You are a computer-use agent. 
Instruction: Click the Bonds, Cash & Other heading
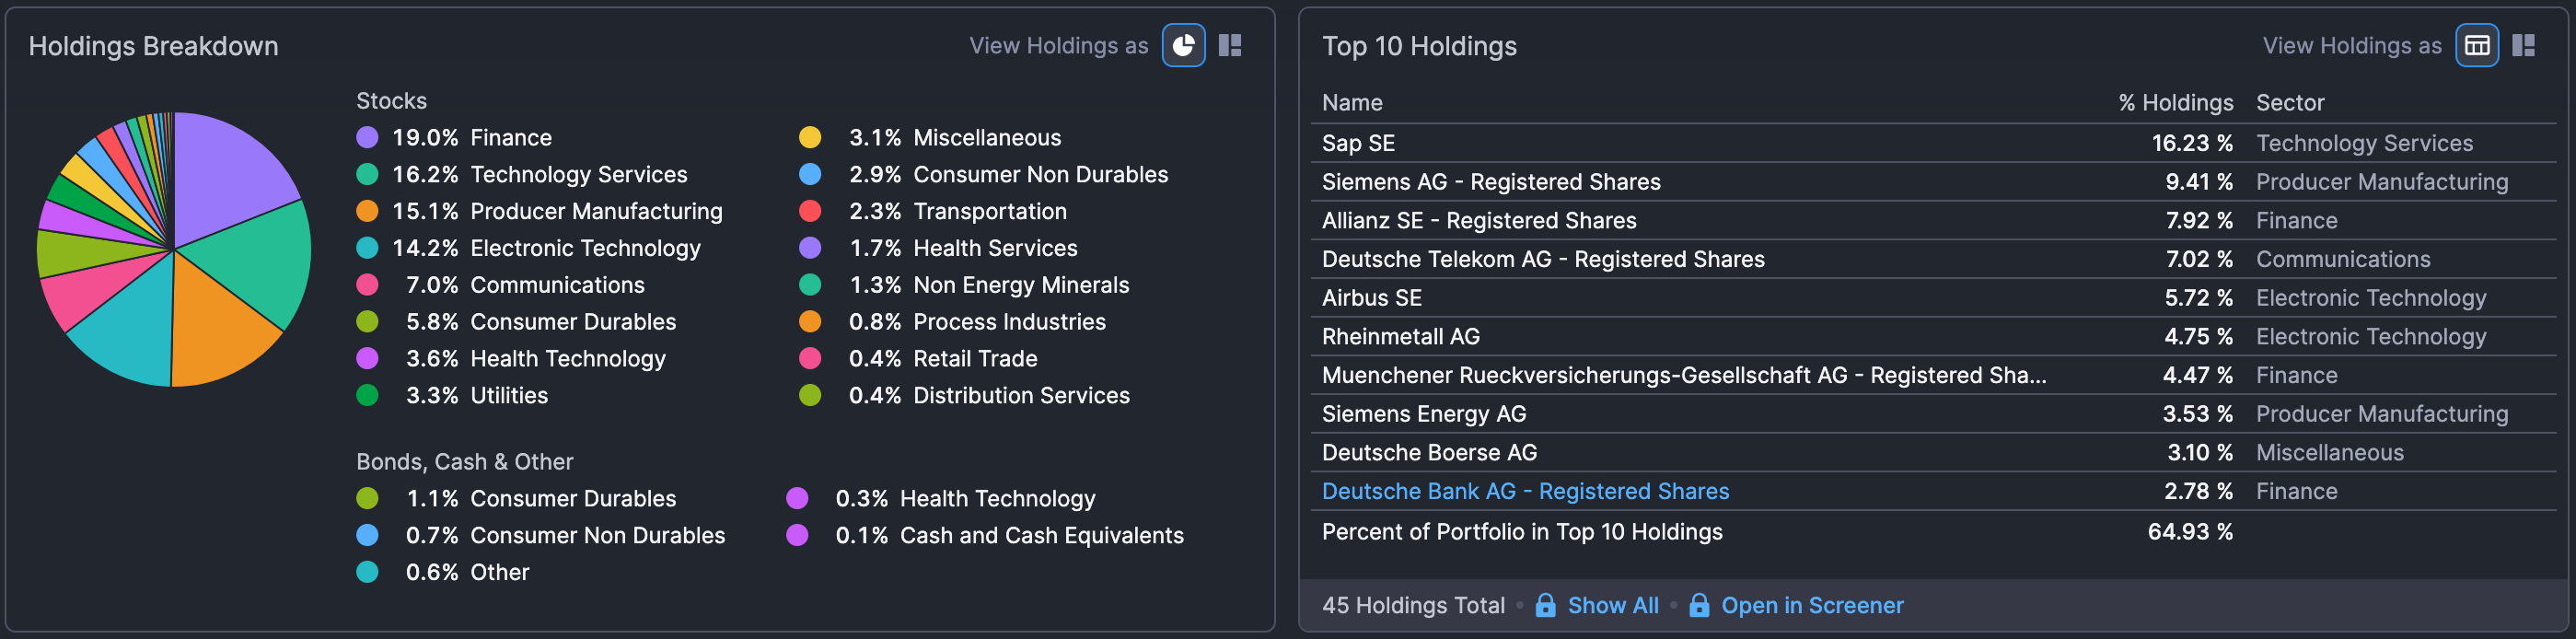coord(464,462)
